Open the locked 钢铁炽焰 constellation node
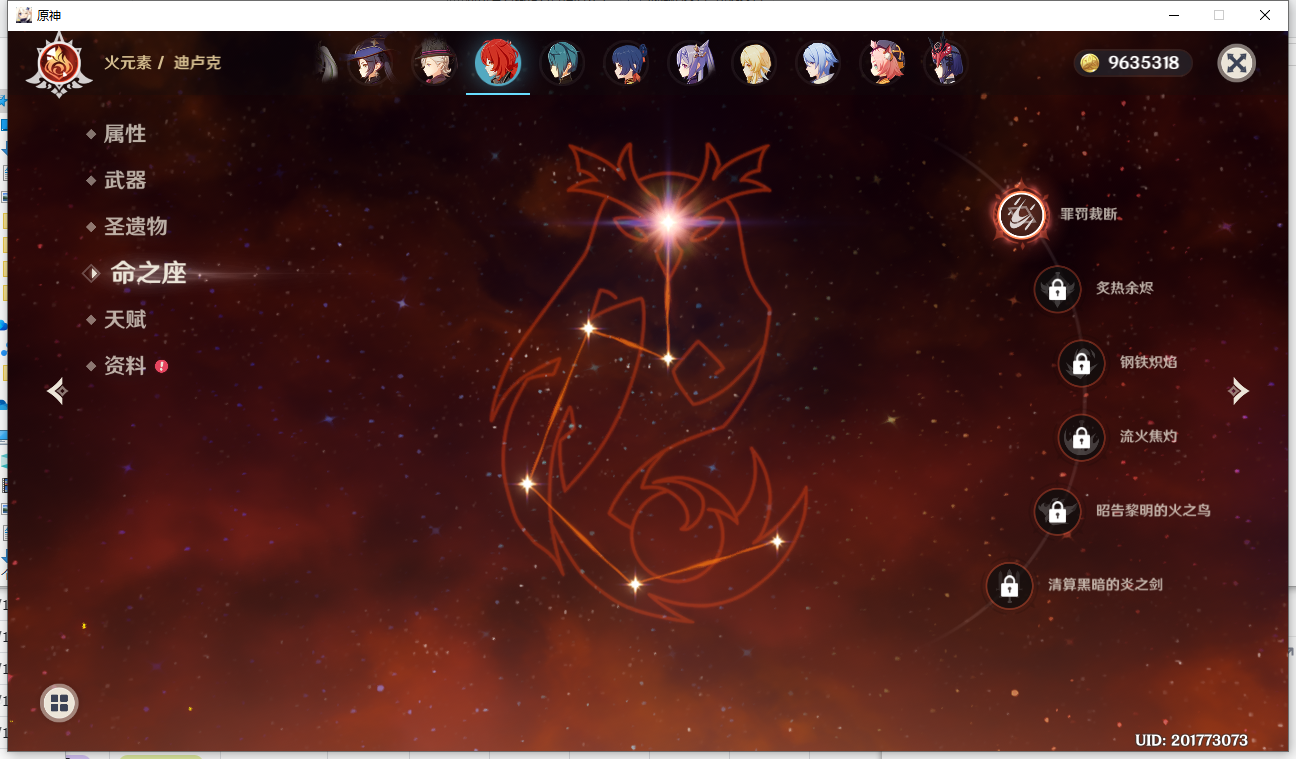Viewport: 1296px width, 759px height. coord(1081,363)
